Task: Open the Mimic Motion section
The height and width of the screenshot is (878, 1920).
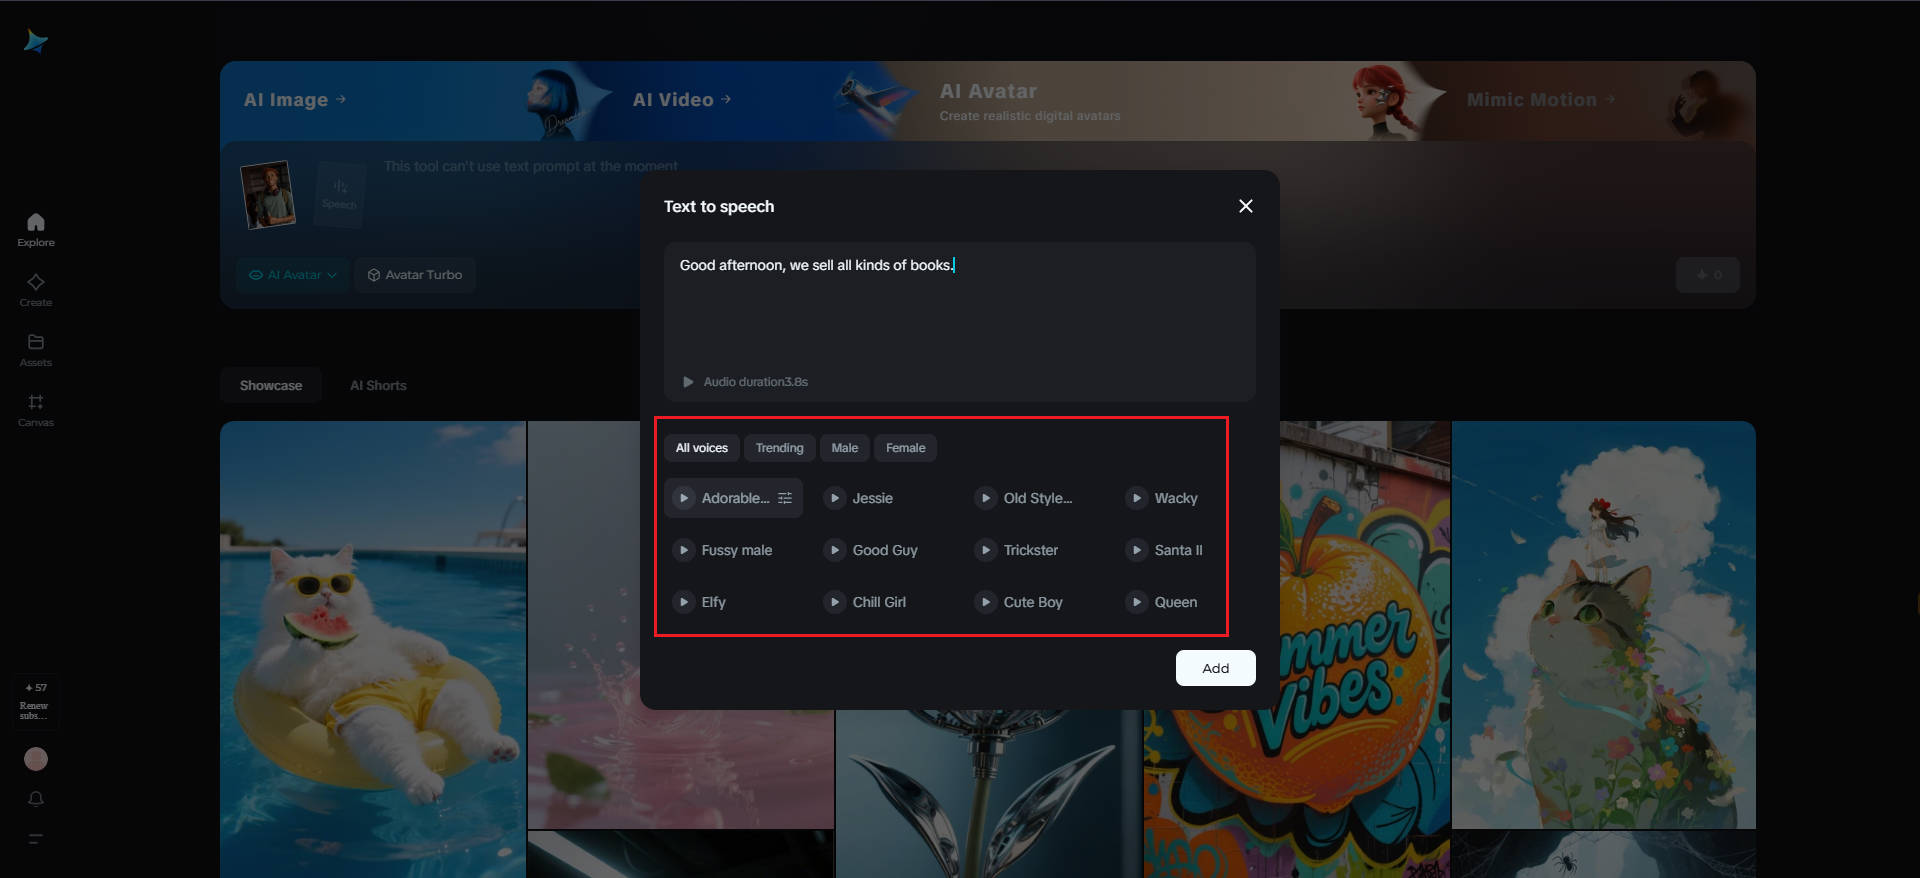Action: pyautogui.click(x=1541, y=100)
